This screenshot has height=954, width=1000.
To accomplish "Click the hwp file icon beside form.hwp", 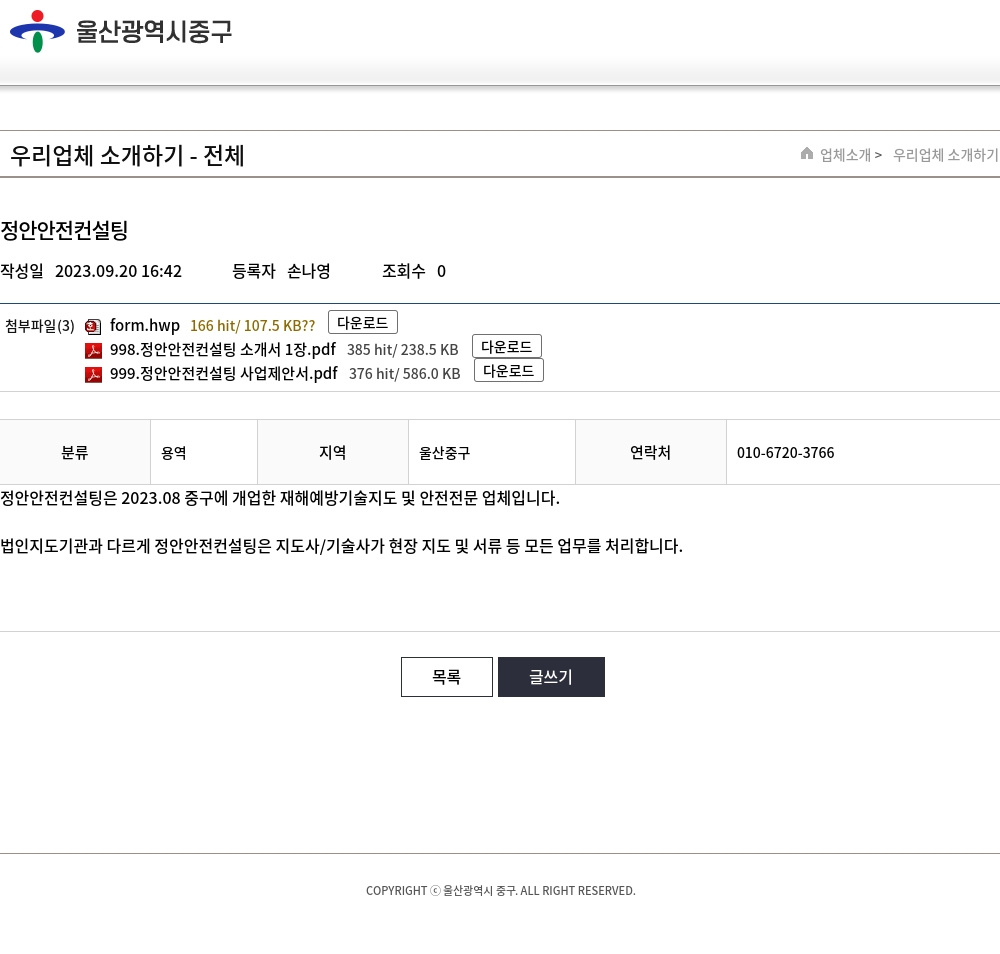I will (93, 327).
